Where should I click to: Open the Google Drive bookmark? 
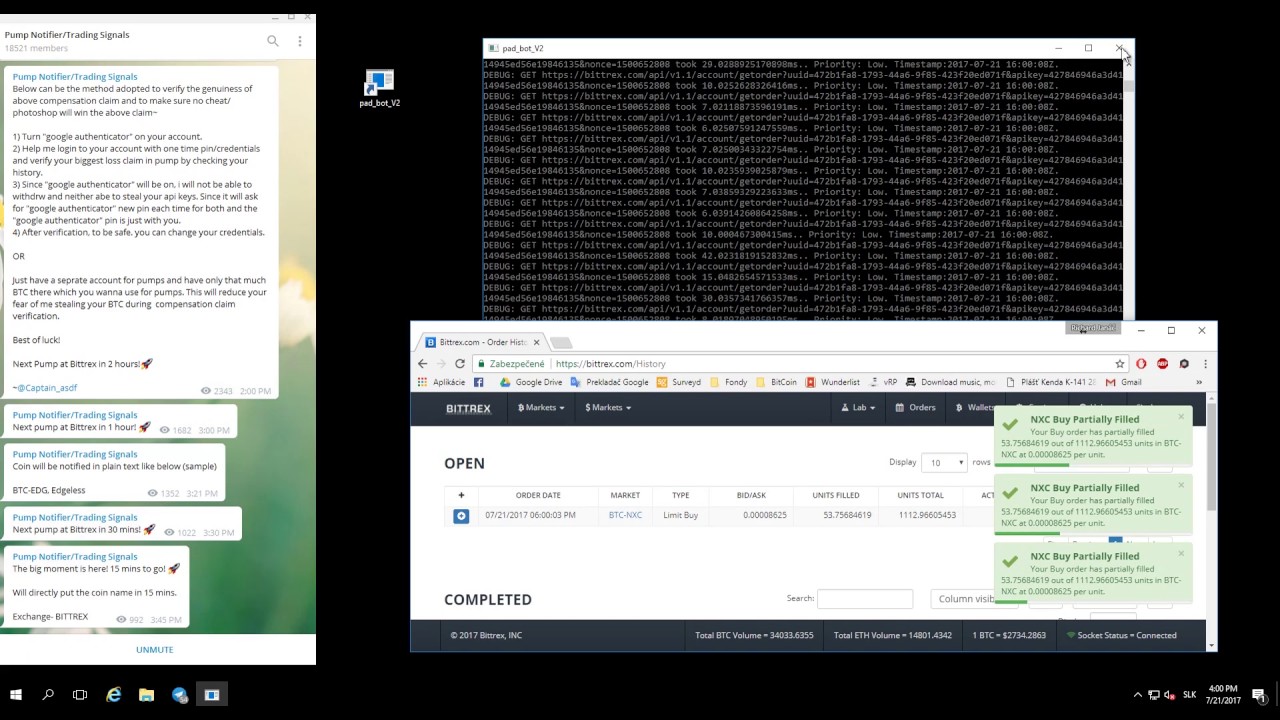tap(531, 382)
